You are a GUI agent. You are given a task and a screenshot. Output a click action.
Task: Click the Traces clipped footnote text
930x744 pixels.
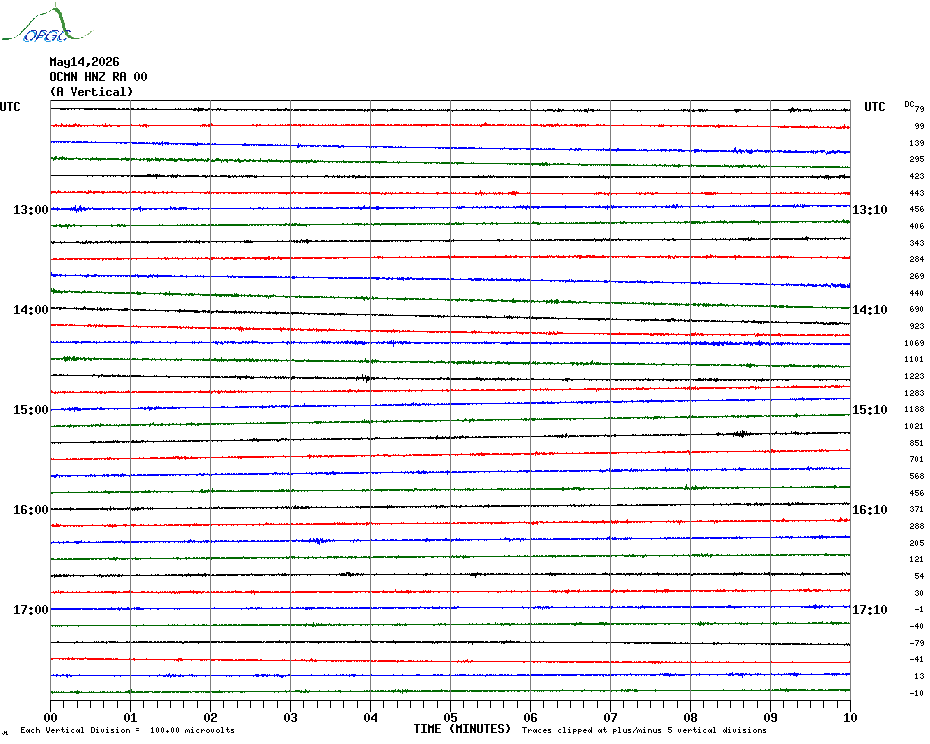tap(644, 730)
